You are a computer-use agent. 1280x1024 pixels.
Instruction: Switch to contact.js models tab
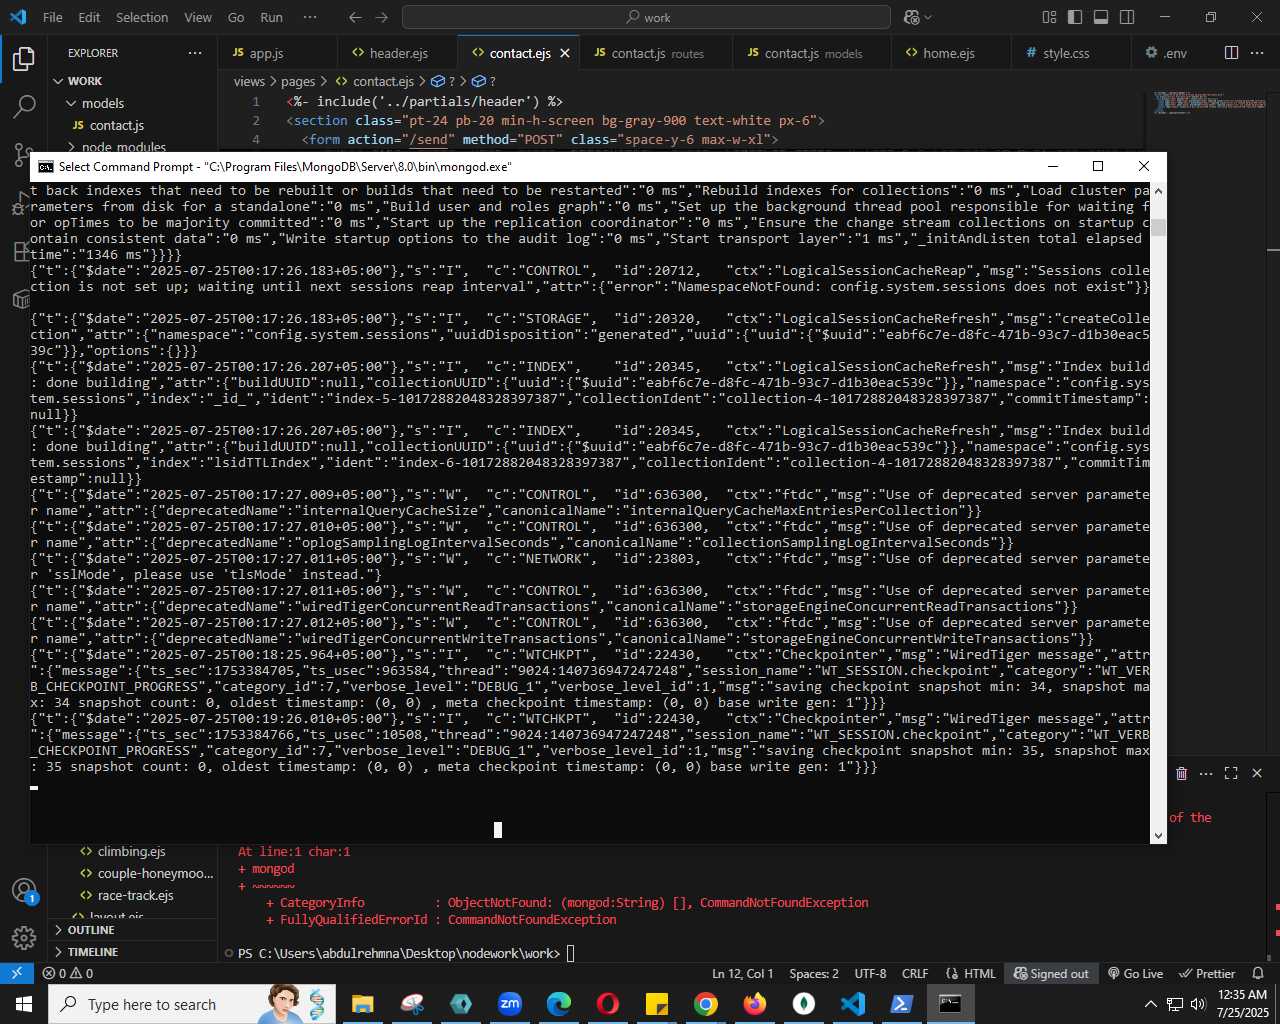(x=812, y=53)
